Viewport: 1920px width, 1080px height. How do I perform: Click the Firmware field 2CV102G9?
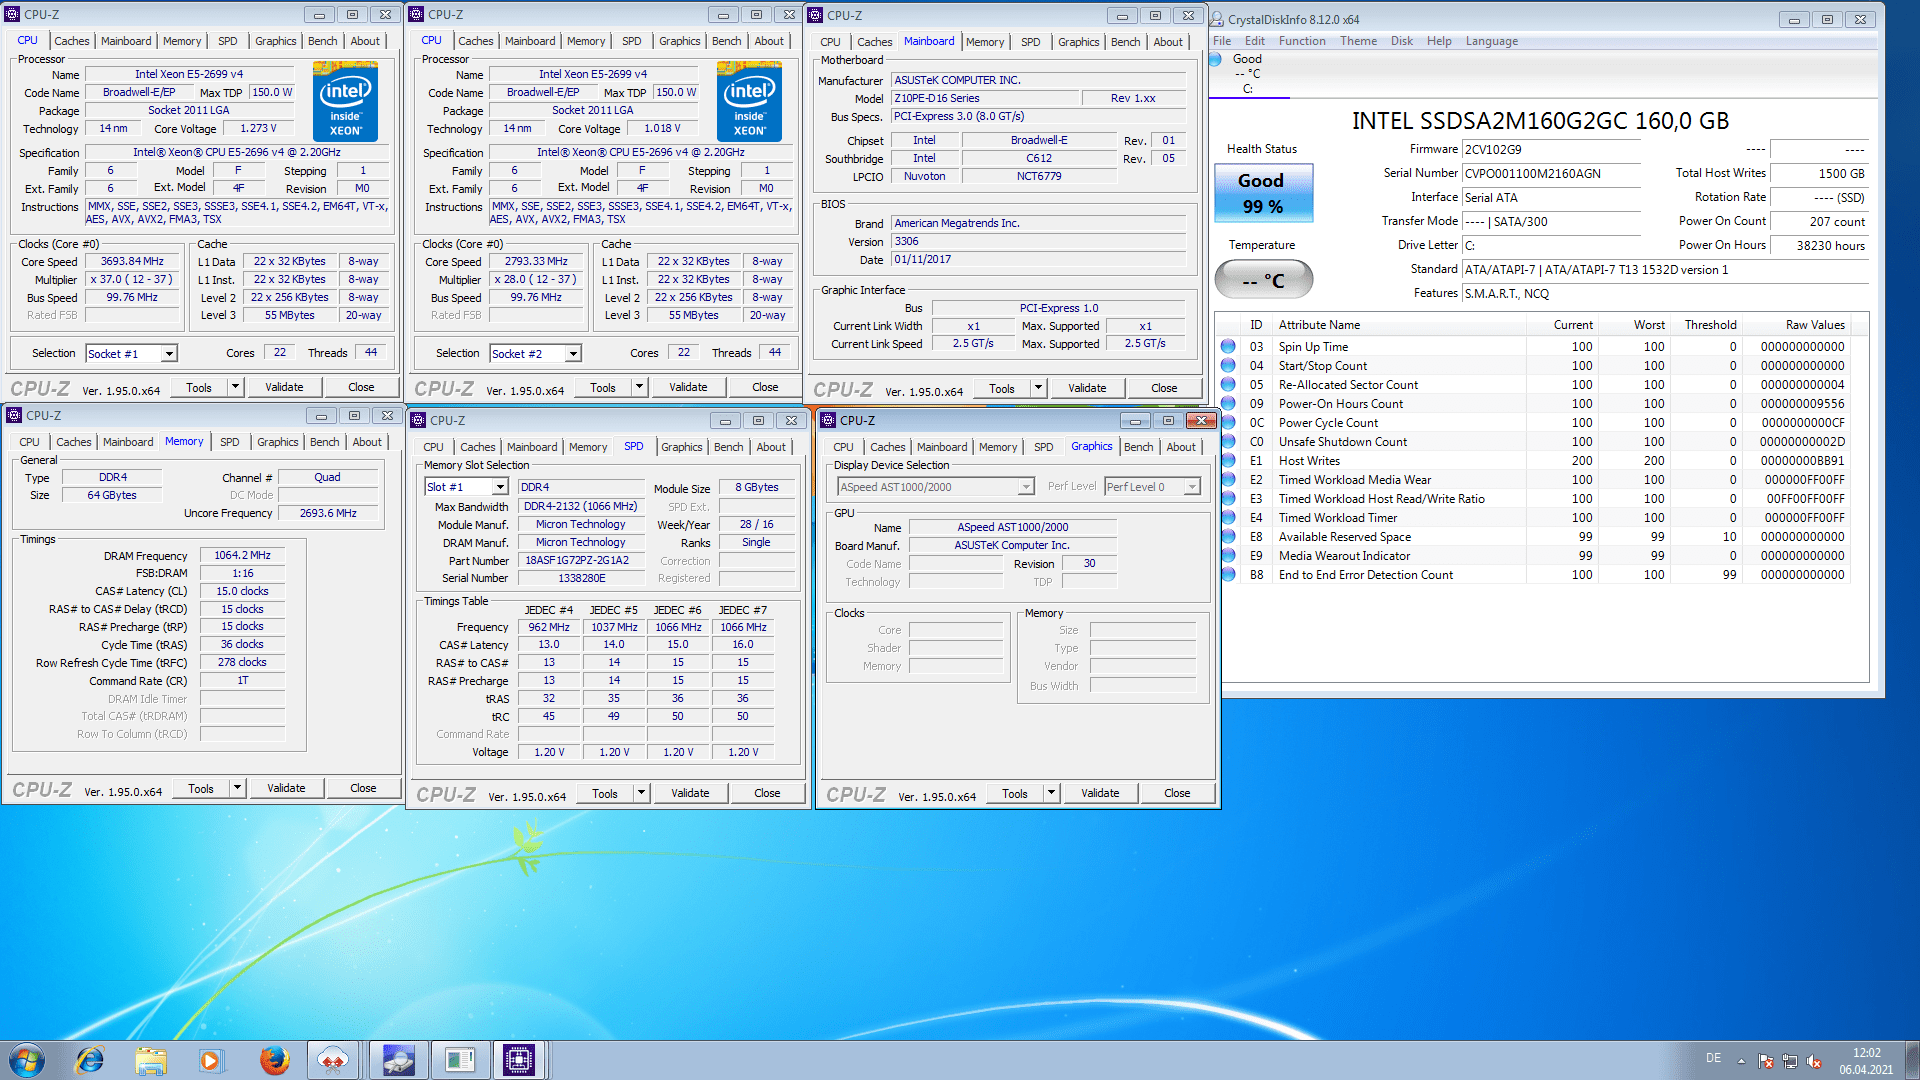[x=1551, y=150]
